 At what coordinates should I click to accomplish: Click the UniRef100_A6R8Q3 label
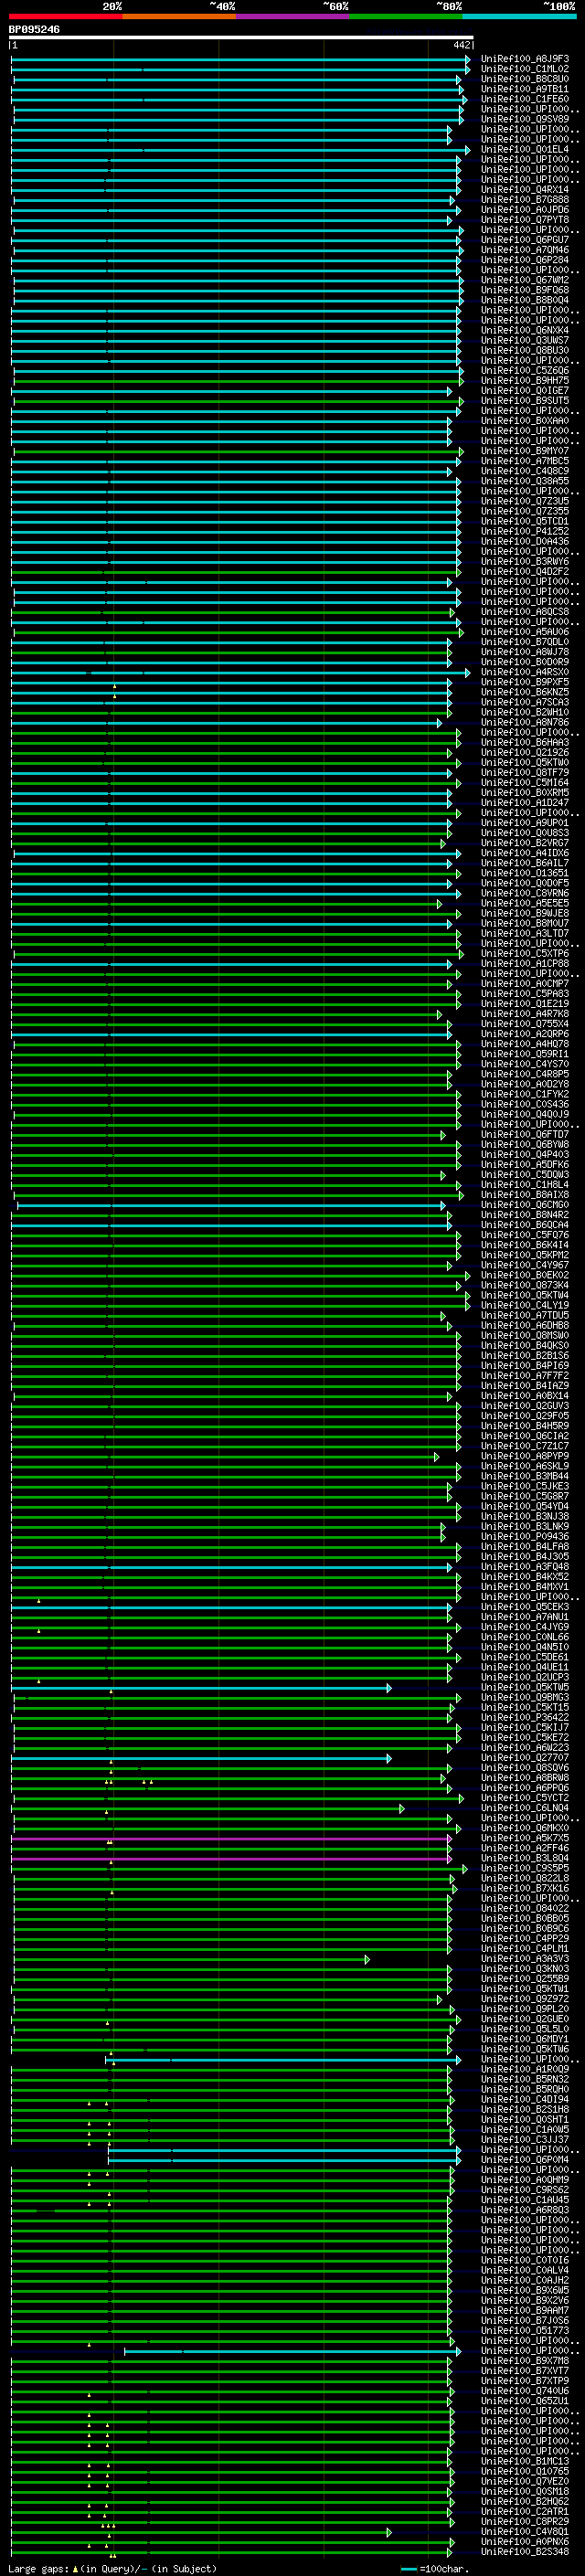(525, 2210)
